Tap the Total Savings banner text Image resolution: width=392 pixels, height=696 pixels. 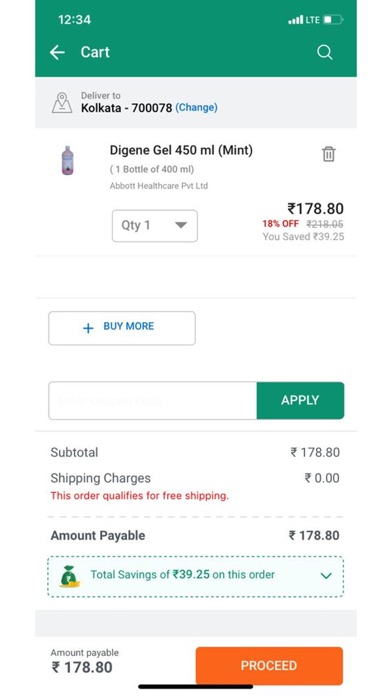(182, 574)
